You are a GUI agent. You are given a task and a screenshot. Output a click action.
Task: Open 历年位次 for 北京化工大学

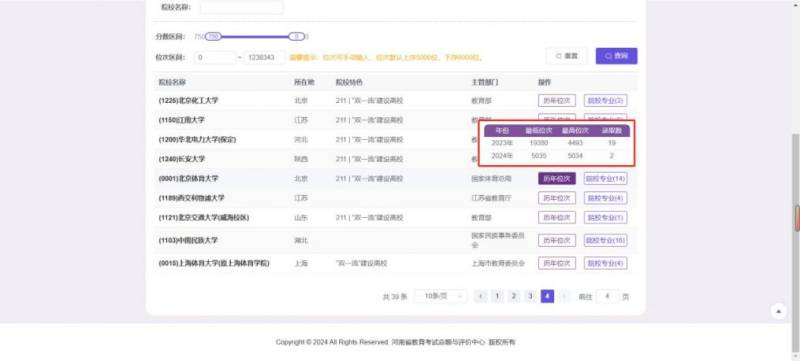[x=557, y=100]
